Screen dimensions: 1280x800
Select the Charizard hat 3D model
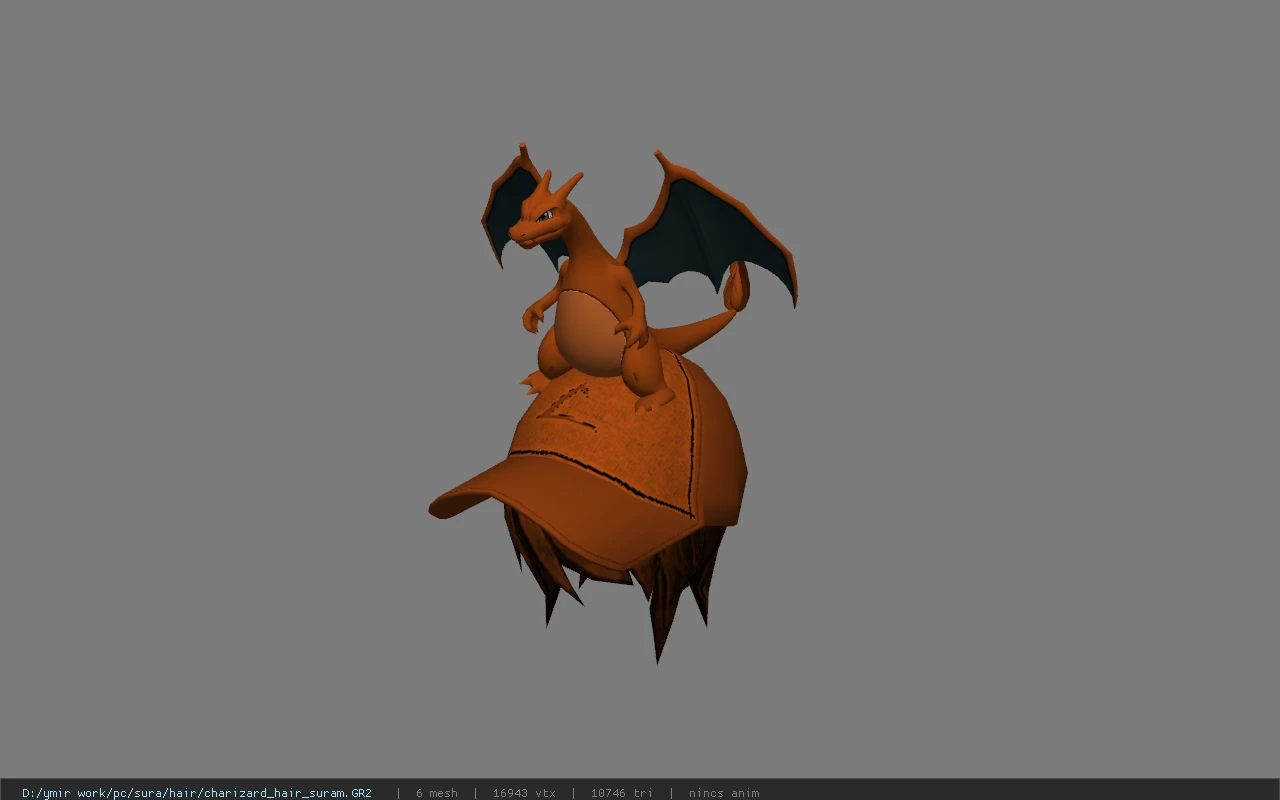pos(612,405)
